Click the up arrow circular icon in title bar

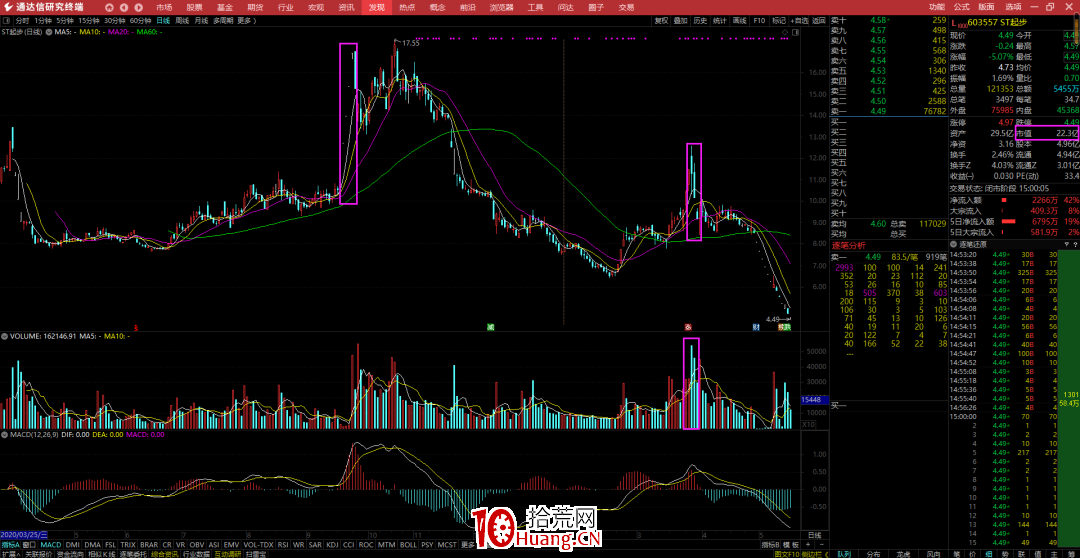pyautogui.click(x=110, y=8)
